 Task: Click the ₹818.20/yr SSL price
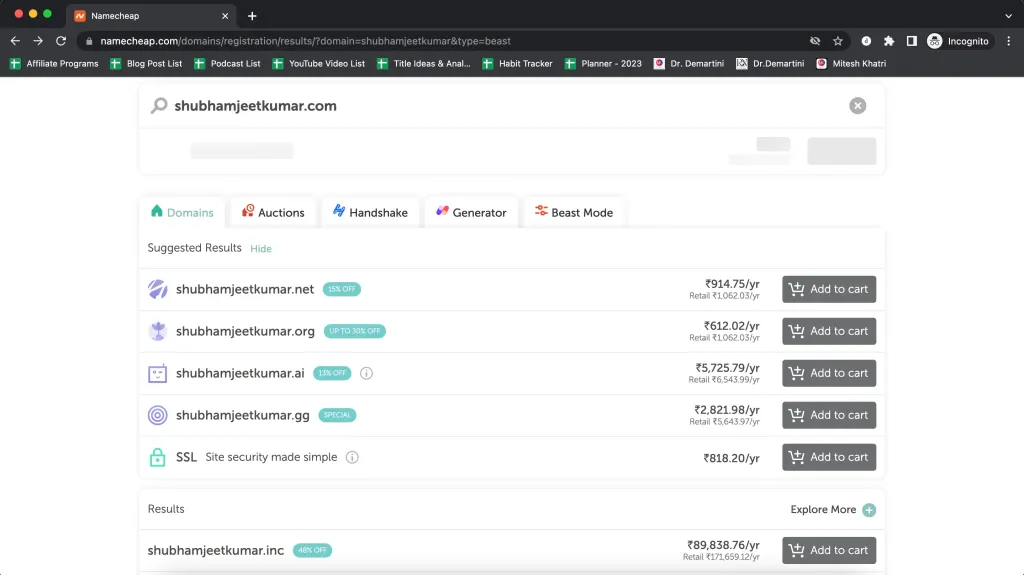coord(731,458)
